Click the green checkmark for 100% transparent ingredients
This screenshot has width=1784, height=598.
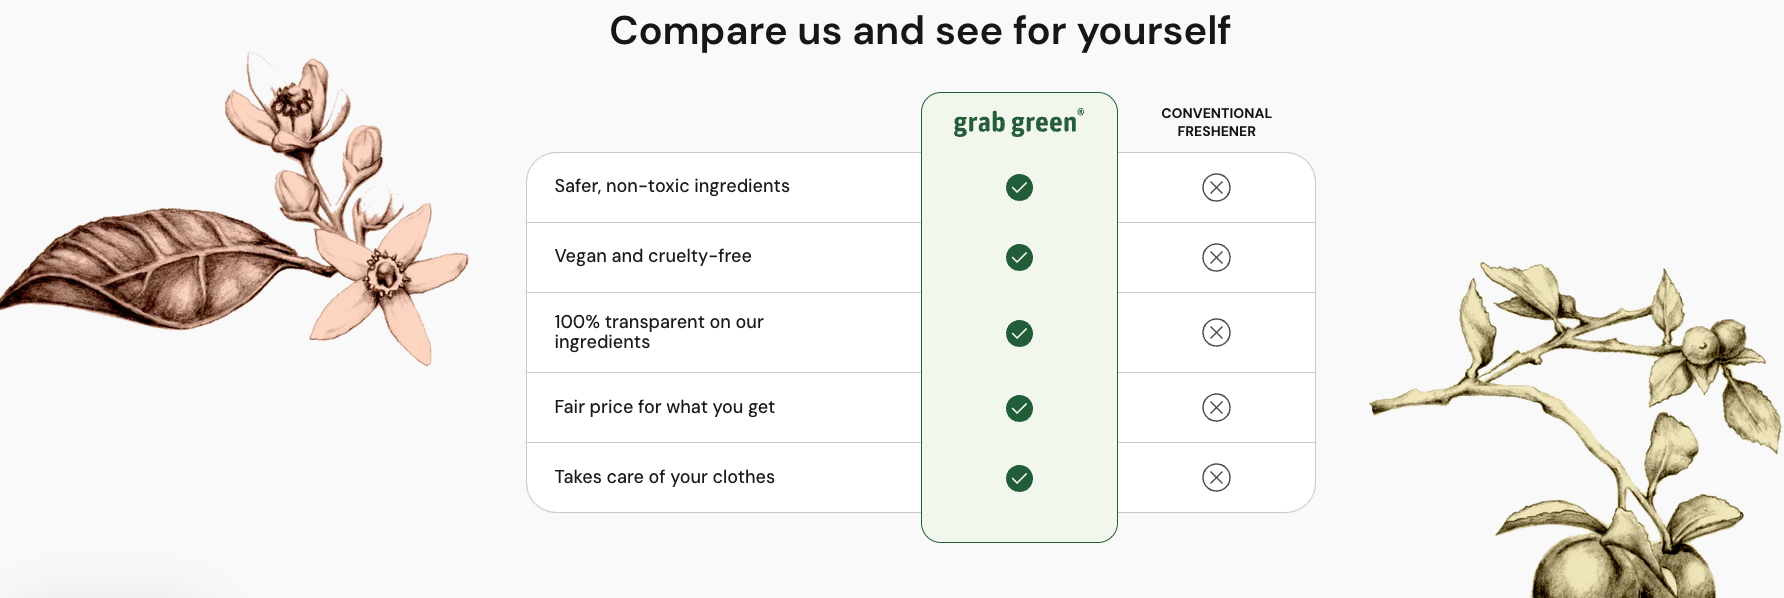[x=1019, y=333]
